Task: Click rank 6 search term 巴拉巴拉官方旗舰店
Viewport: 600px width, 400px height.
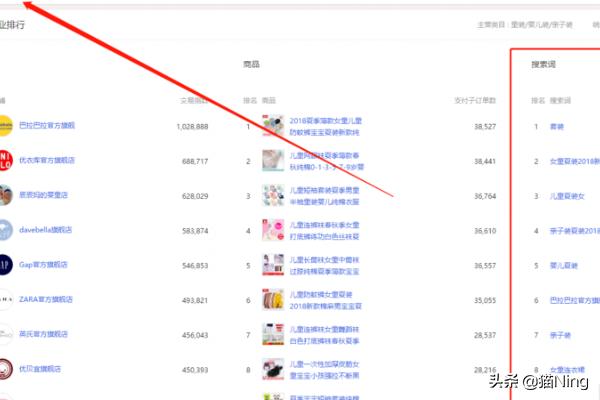Action: 575,300
